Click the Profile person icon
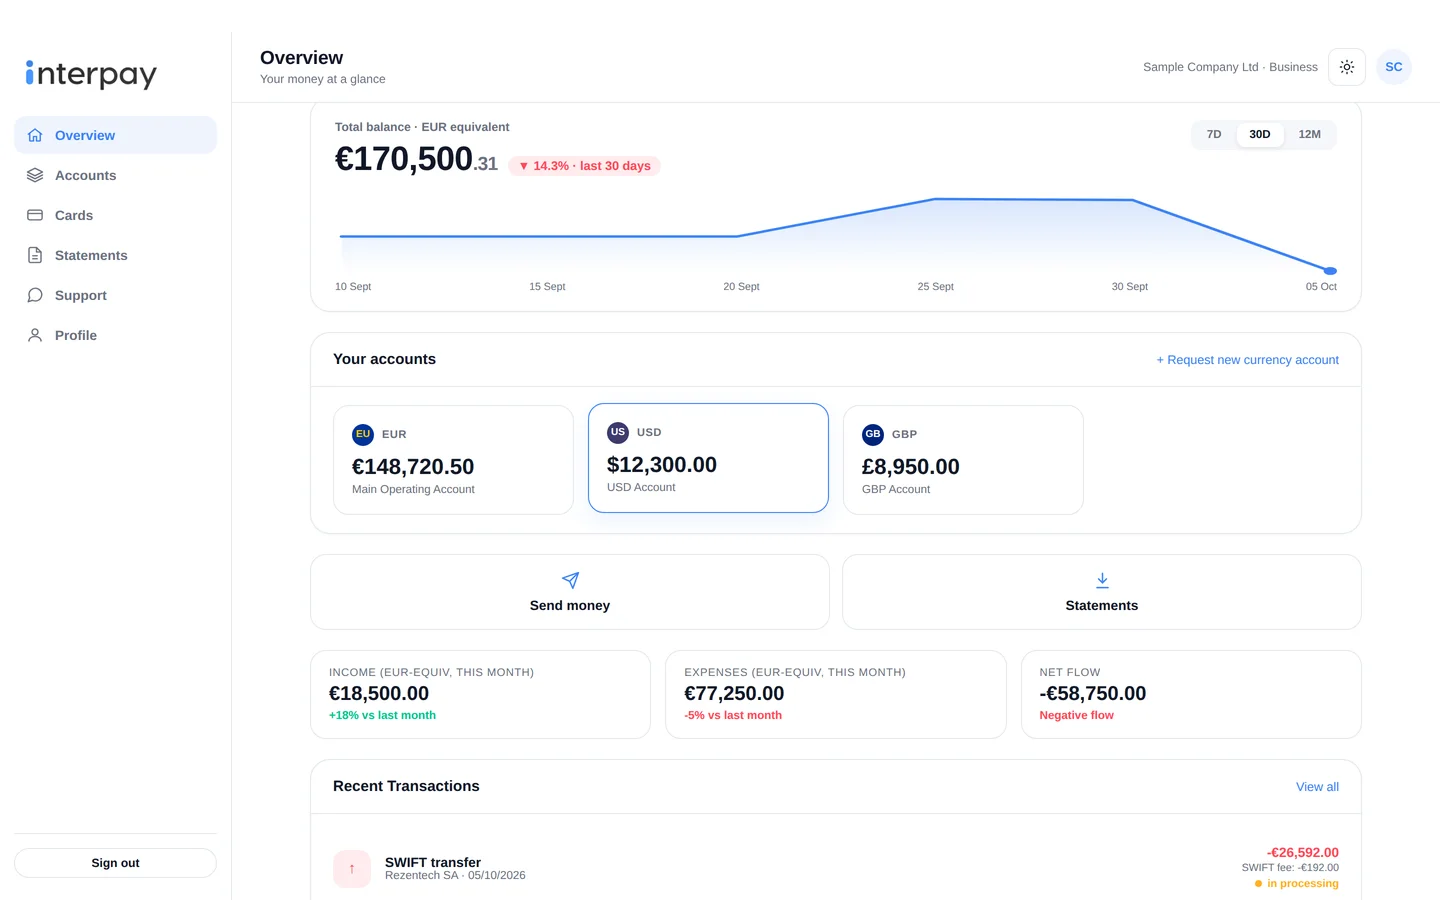The height and width of the screenshot is (900, 1440). (x=35, y=335)
